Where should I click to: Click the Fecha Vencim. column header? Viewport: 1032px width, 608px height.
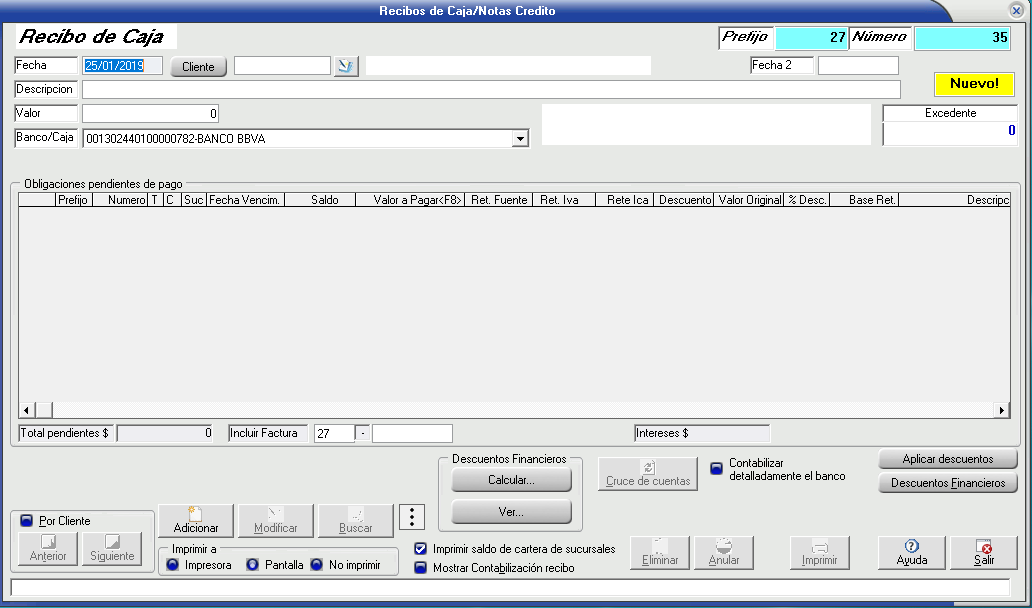coord(245,200)
